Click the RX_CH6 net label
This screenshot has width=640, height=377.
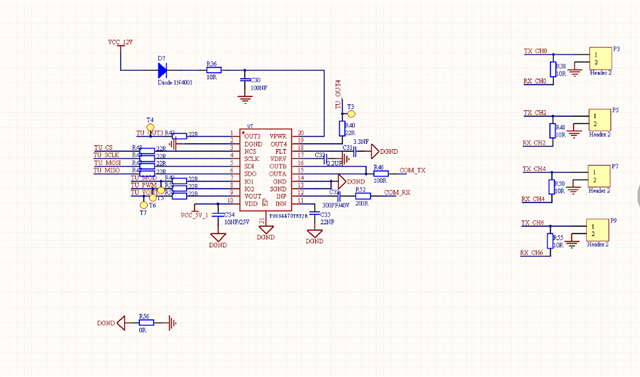[532, 253]
